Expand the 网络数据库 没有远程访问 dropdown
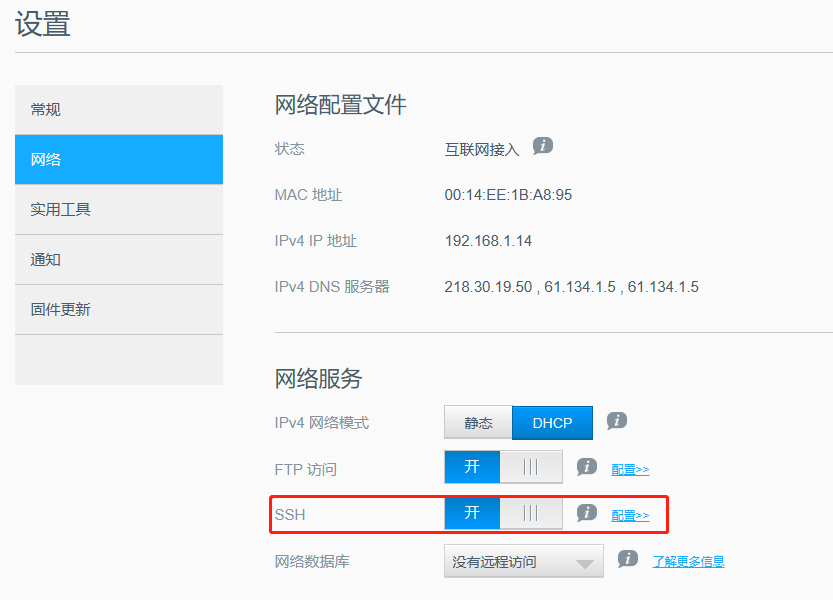Viewport: 833px width, 600px height. tap(523, 562)
